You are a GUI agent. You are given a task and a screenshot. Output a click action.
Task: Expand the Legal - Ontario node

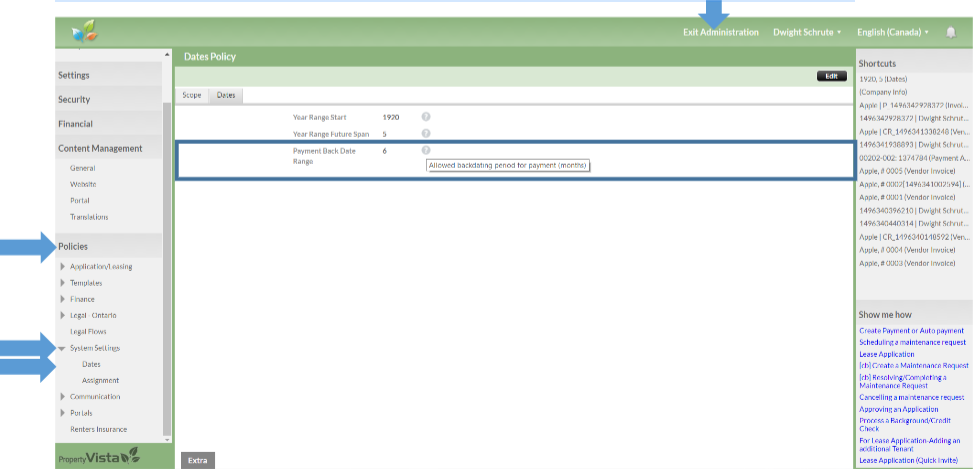(x=63, y=316)
